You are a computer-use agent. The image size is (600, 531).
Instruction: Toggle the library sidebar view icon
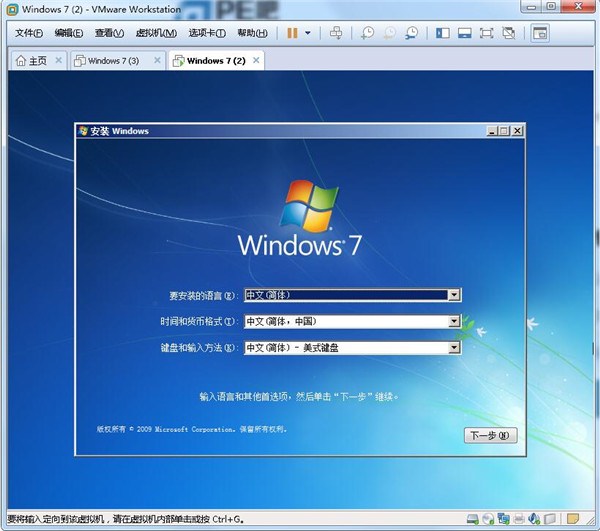click(x=442, y=33)
